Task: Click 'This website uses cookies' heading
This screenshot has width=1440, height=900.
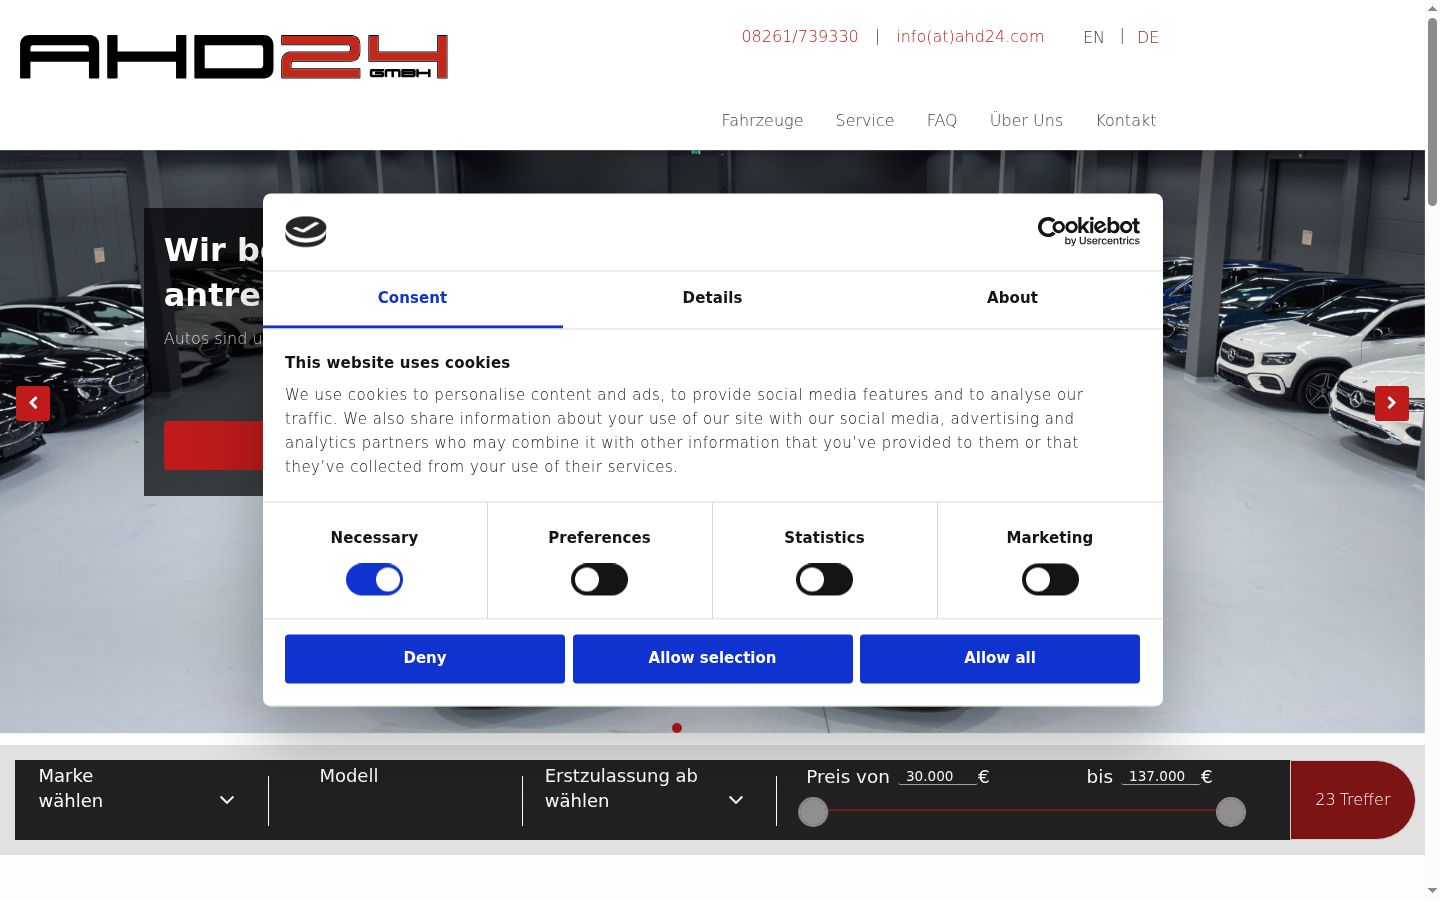Action: tap(397, 363)
